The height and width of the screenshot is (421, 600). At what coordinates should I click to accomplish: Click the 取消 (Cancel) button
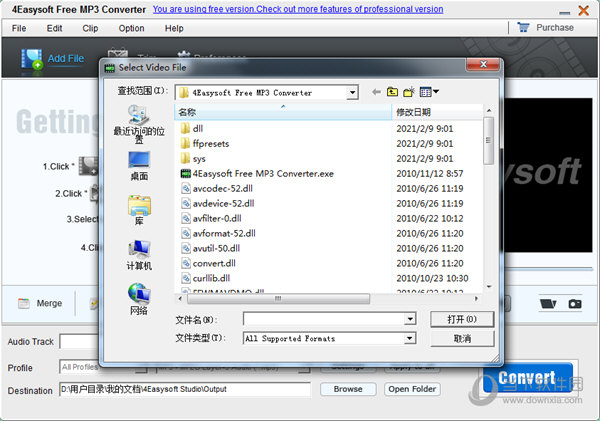tap(462, 339)
